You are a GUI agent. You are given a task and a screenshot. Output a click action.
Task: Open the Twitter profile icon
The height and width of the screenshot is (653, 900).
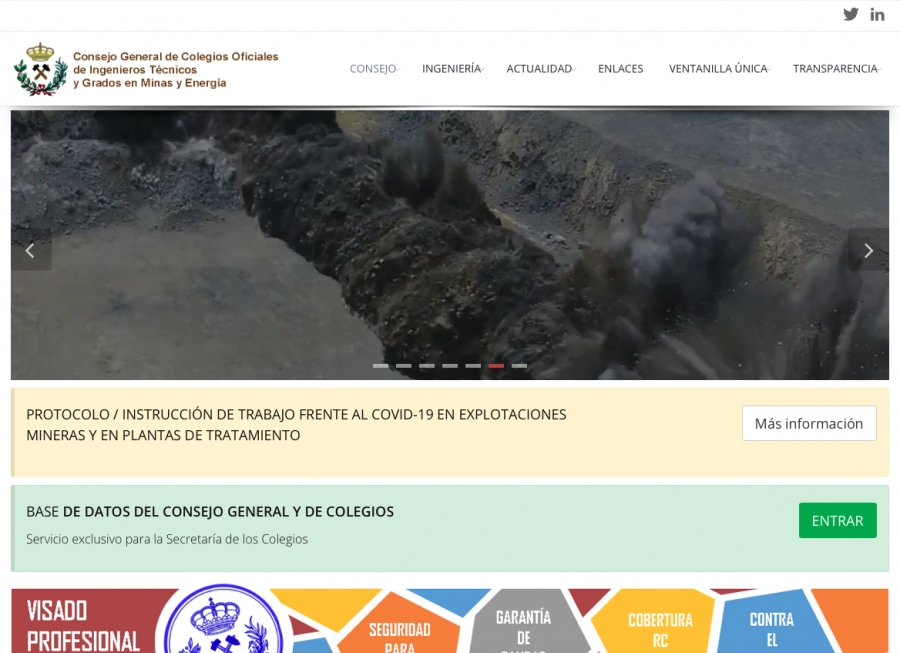point(851,14)
